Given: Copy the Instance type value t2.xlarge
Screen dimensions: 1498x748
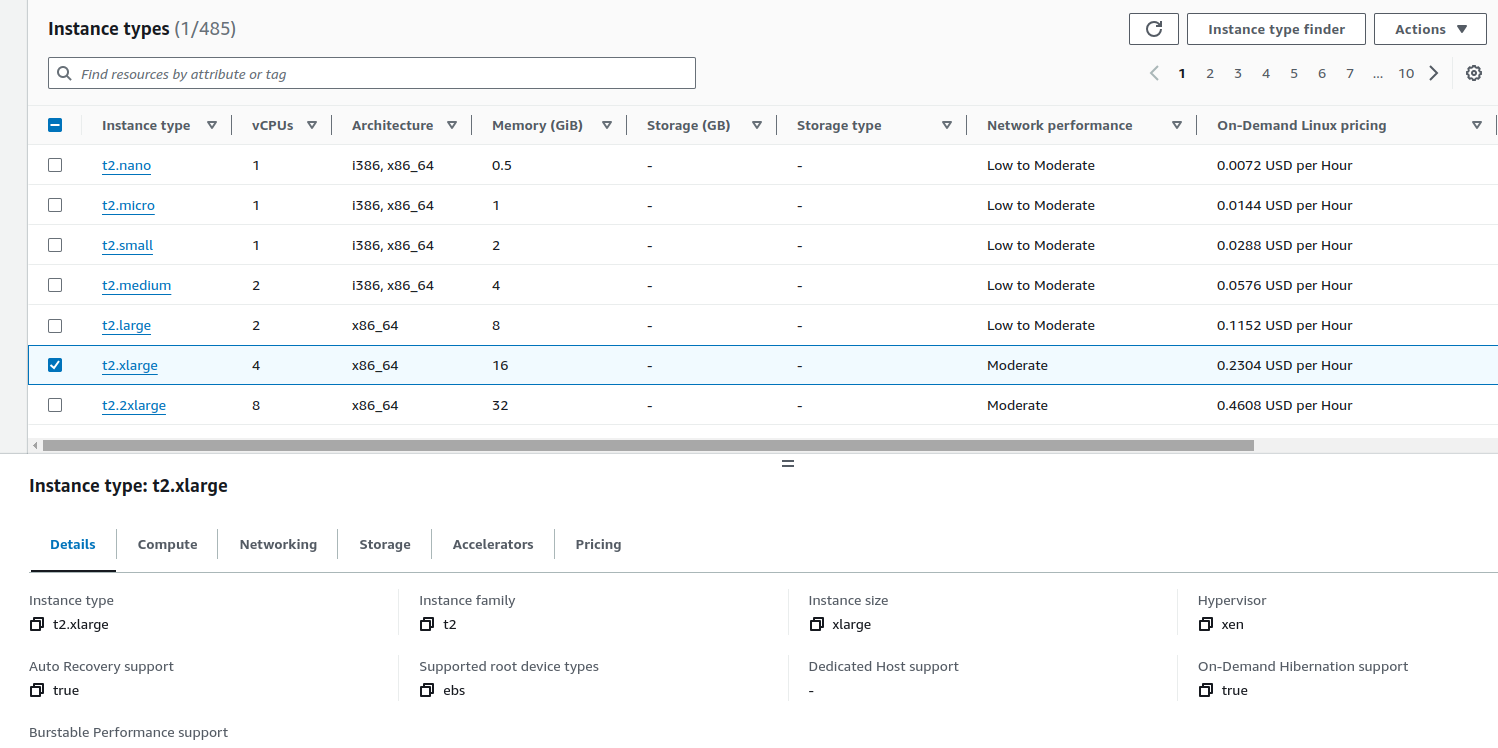Looking at the screenshot, I should [x=37, y=624].
